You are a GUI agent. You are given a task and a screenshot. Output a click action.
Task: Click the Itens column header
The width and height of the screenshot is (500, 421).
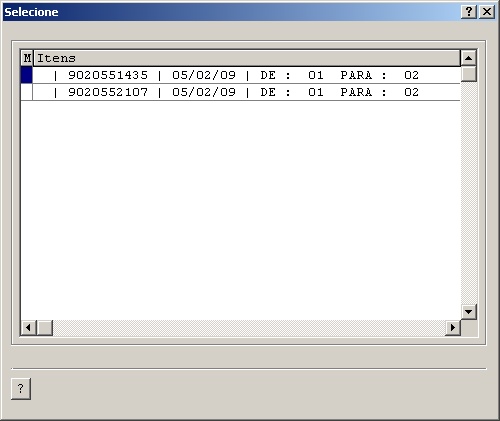(x=247, y=58)
